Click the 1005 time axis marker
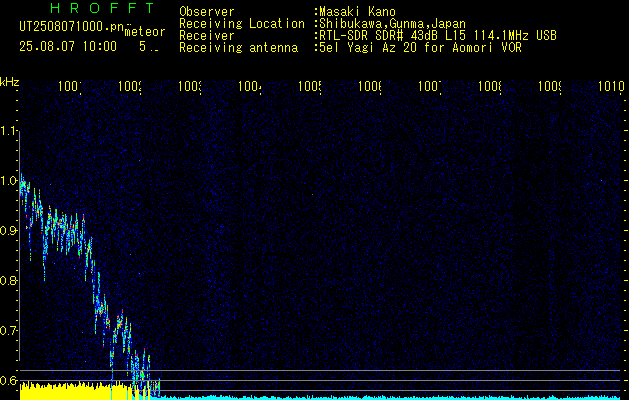The width and height of the screenshot is (629, 400). 310,86
